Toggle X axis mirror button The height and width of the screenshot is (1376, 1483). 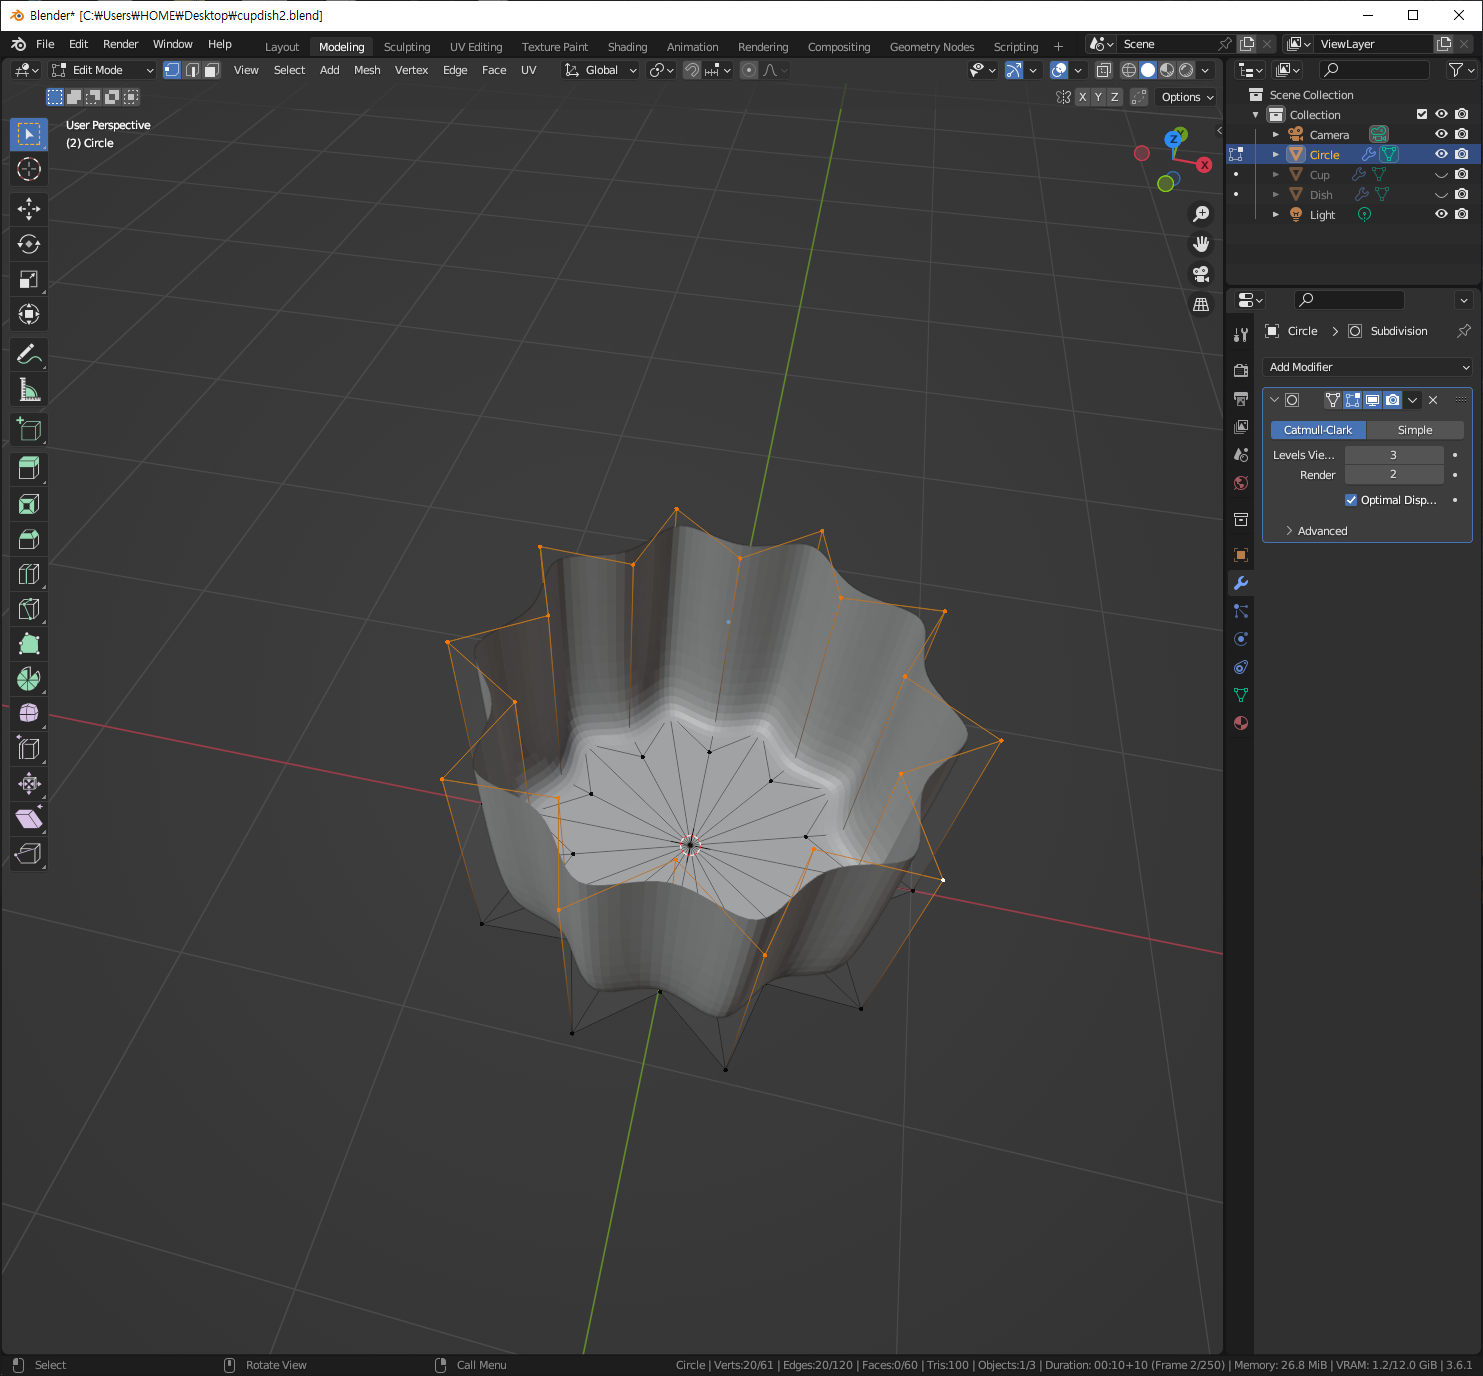click(1082, 97)
